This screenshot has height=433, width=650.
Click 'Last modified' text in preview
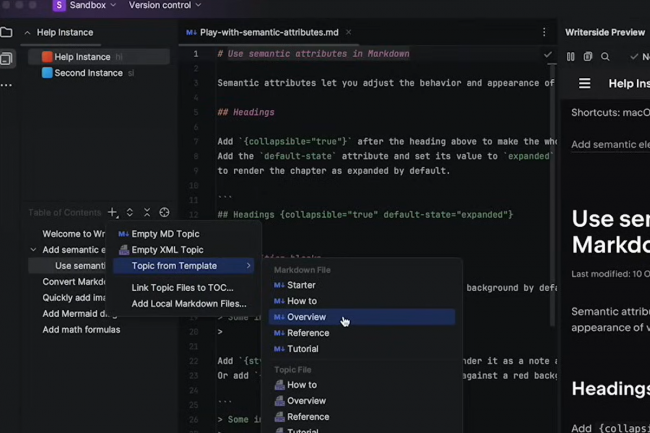[610, 274]
